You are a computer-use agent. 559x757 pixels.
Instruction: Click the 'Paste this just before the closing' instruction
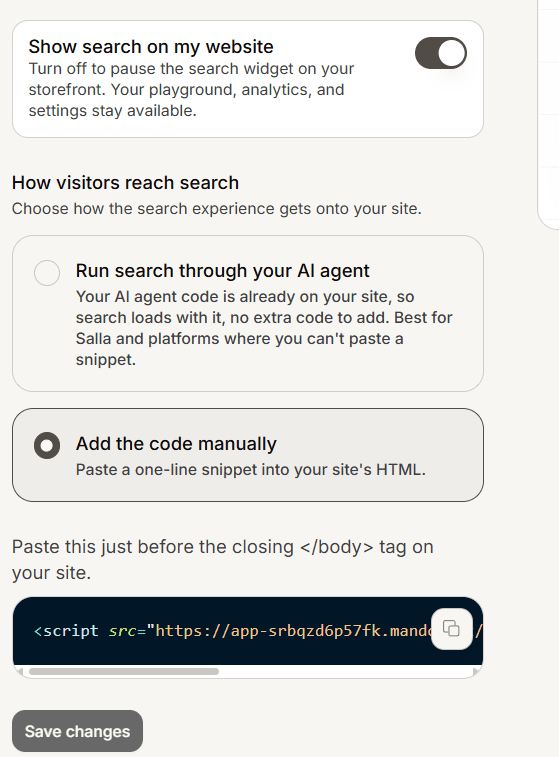(x=223, y=560)
